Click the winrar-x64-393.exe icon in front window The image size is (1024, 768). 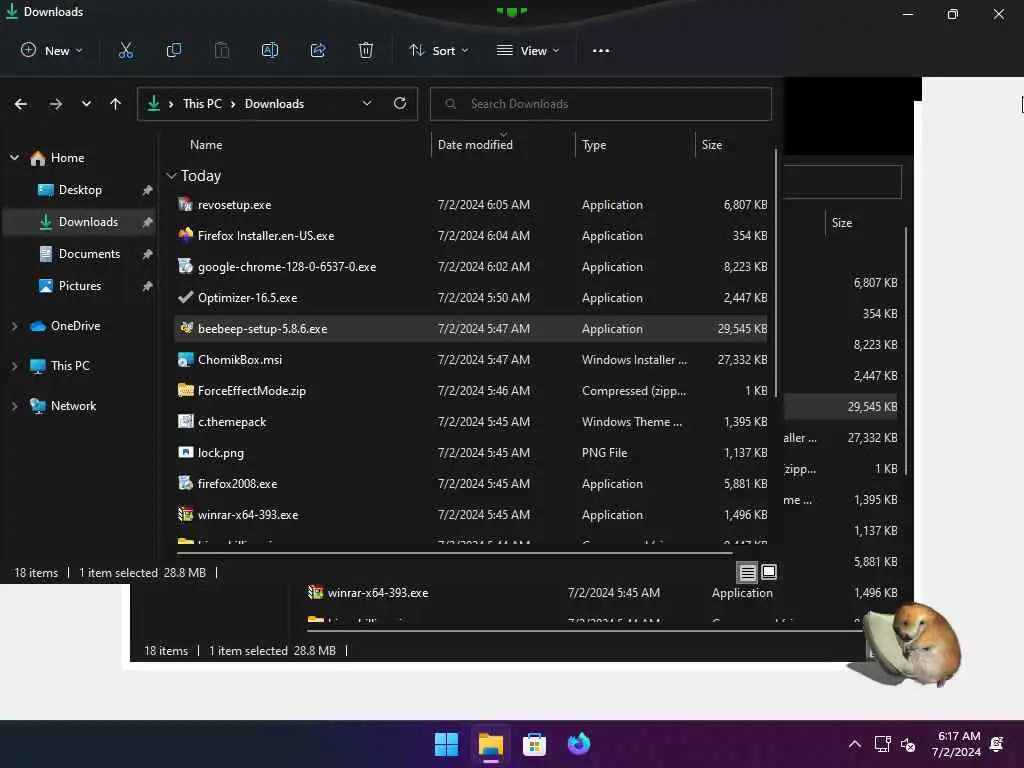(185, 514)
